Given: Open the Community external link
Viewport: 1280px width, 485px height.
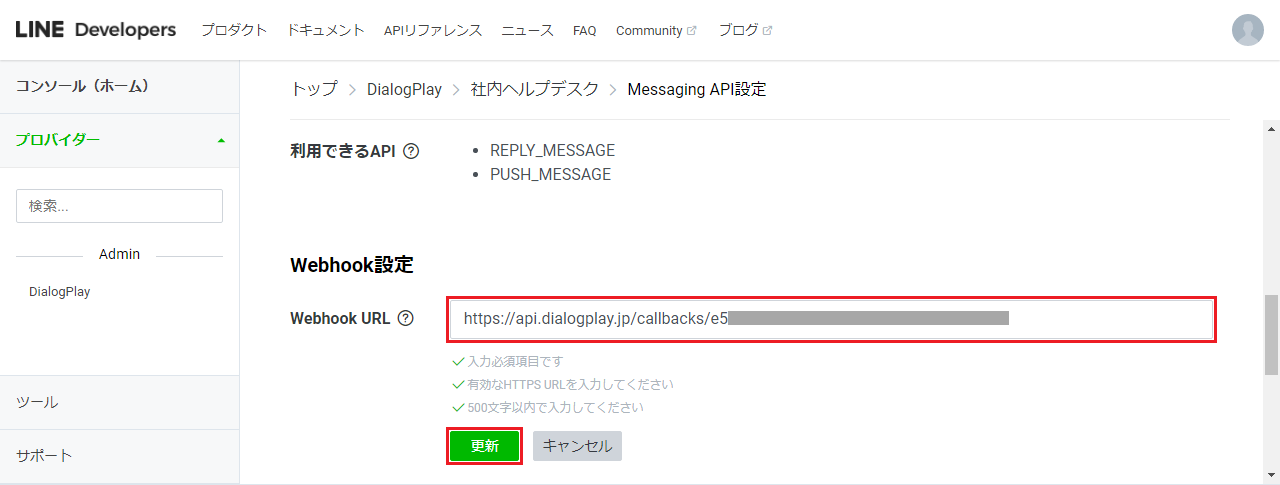Looking at the screenshot, I should (655, 30).
